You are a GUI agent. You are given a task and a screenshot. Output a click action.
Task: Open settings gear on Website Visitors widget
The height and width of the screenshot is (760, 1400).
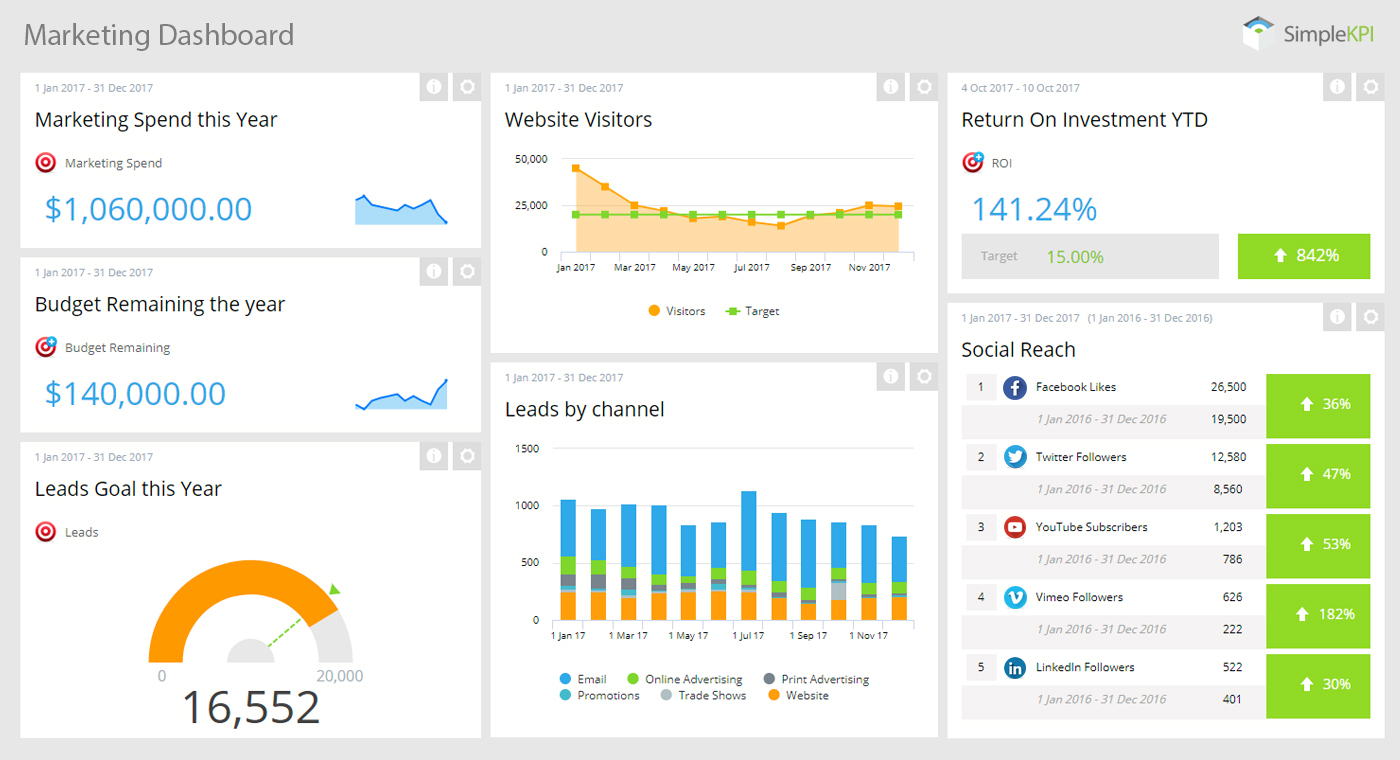pos(923,86)
